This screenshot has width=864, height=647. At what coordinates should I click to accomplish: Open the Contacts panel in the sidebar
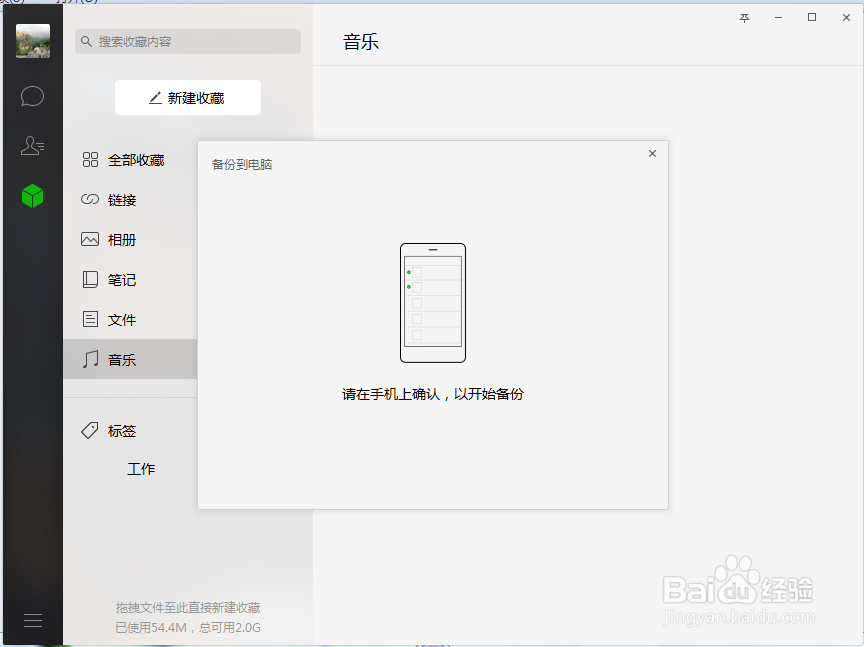(32, 145)
